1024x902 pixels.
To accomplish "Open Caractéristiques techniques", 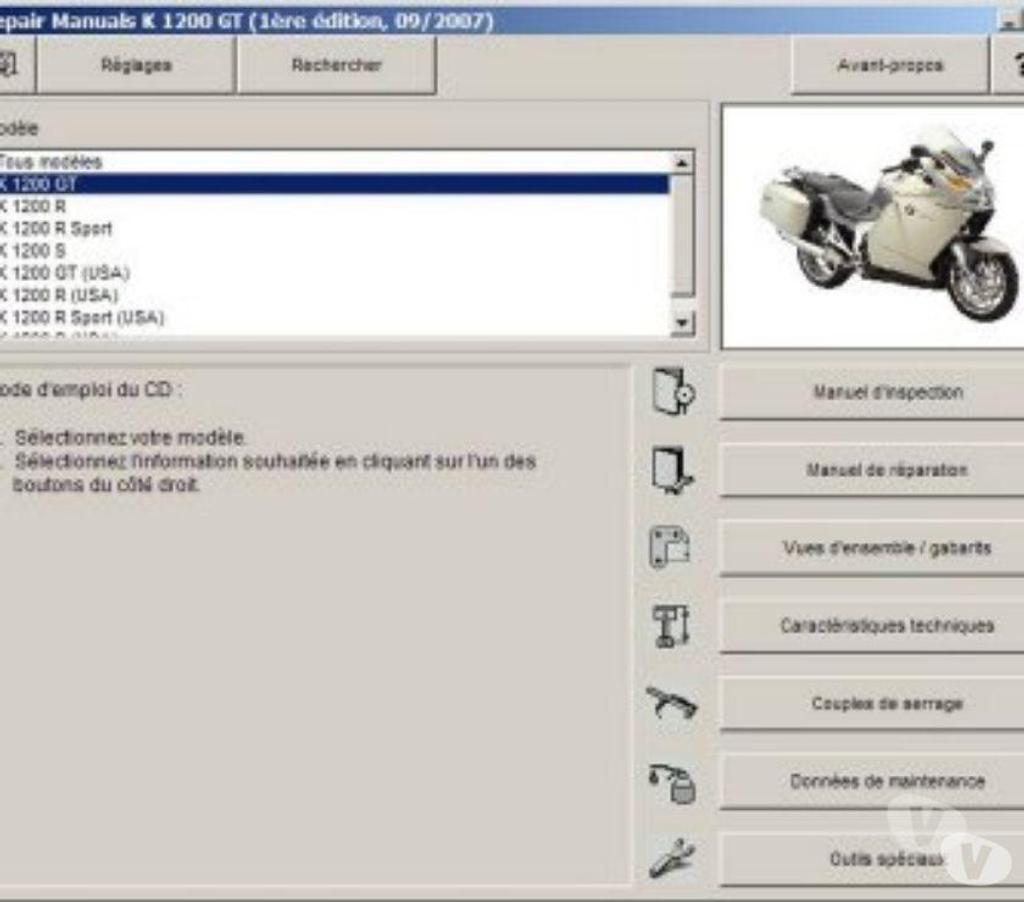I will click(x=872, y=625).
